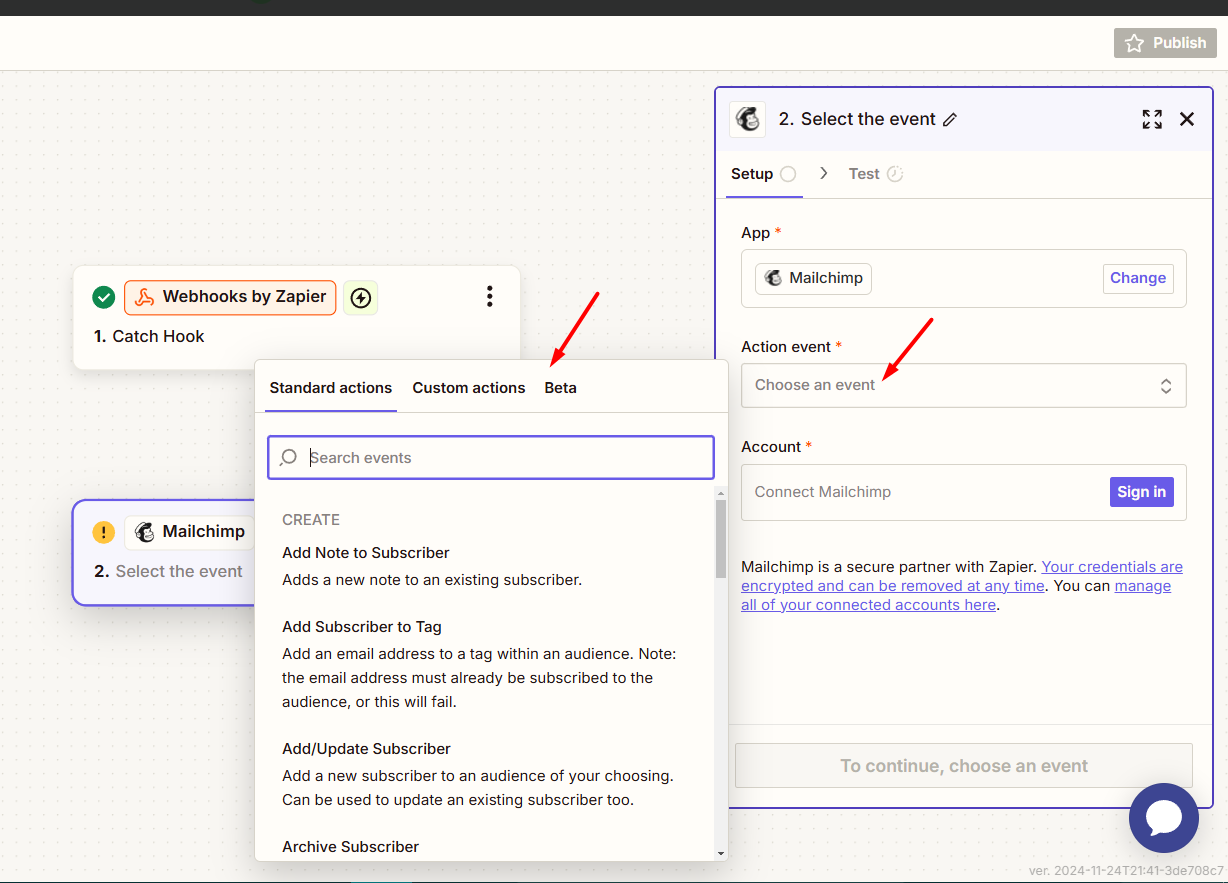Click the Test tab clock status icon
The image size is (1228, 883).
[x=895, y=174]
